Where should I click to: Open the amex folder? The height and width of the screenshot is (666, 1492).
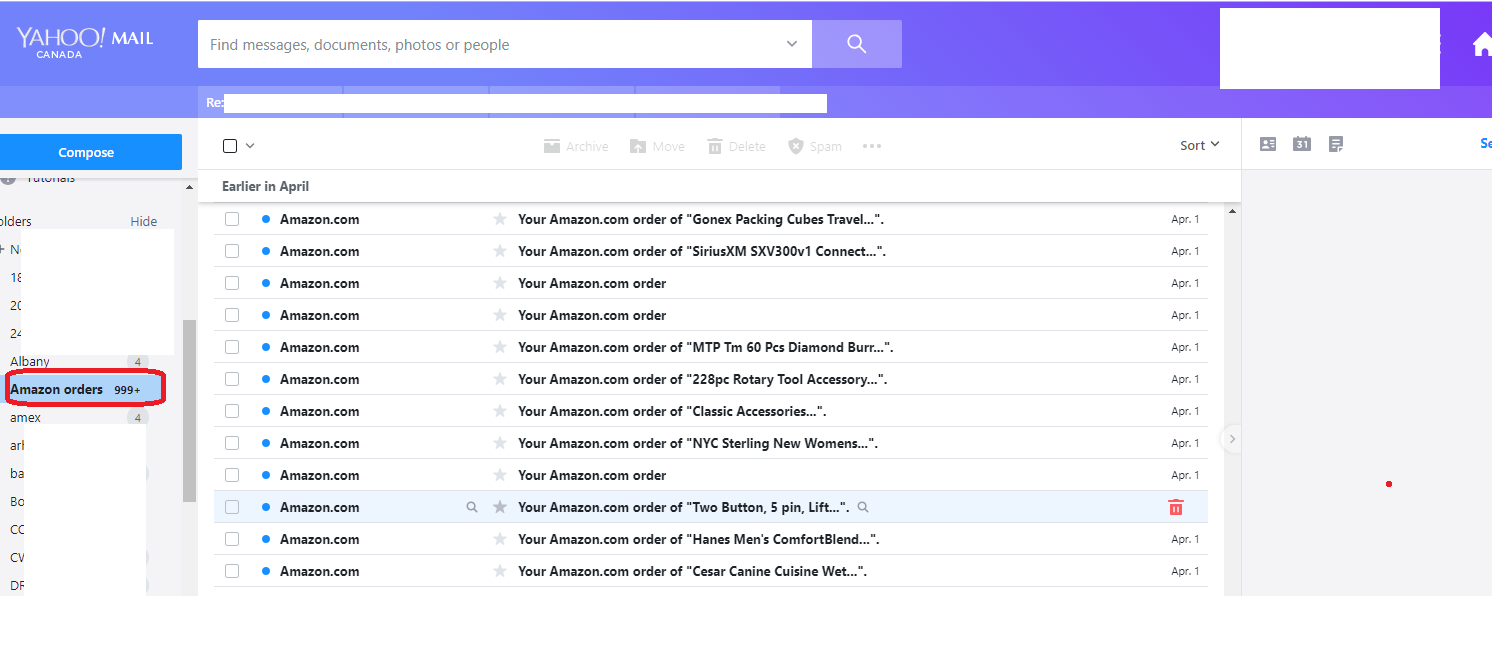point(25,417)
